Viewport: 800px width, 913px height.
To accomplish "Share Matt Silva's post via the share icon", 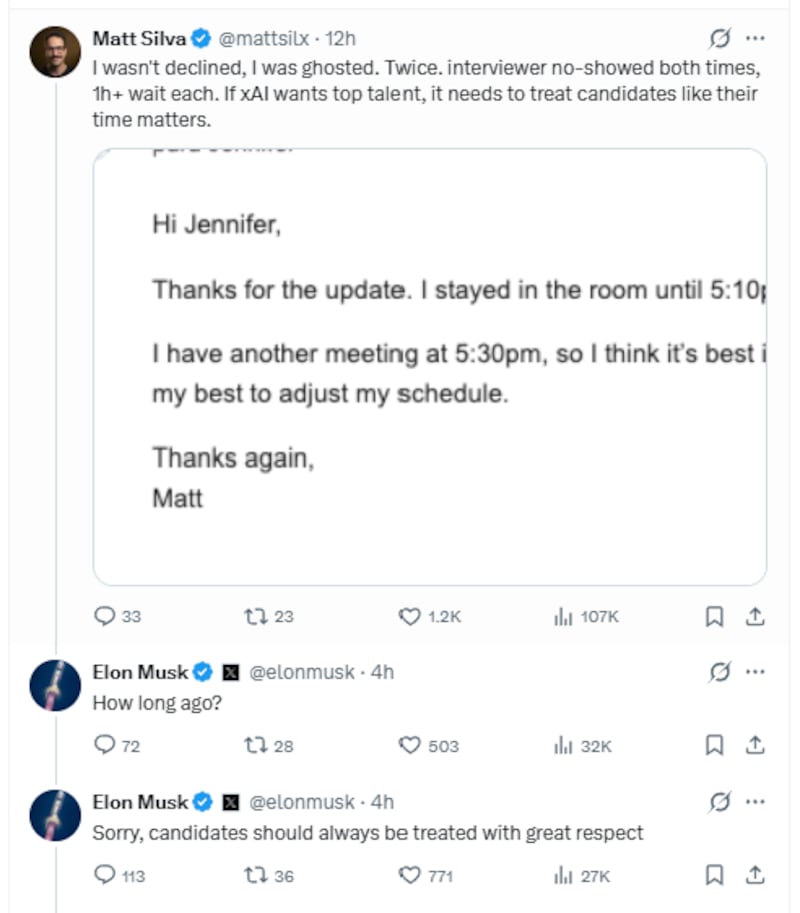I will tap(753, 617).
